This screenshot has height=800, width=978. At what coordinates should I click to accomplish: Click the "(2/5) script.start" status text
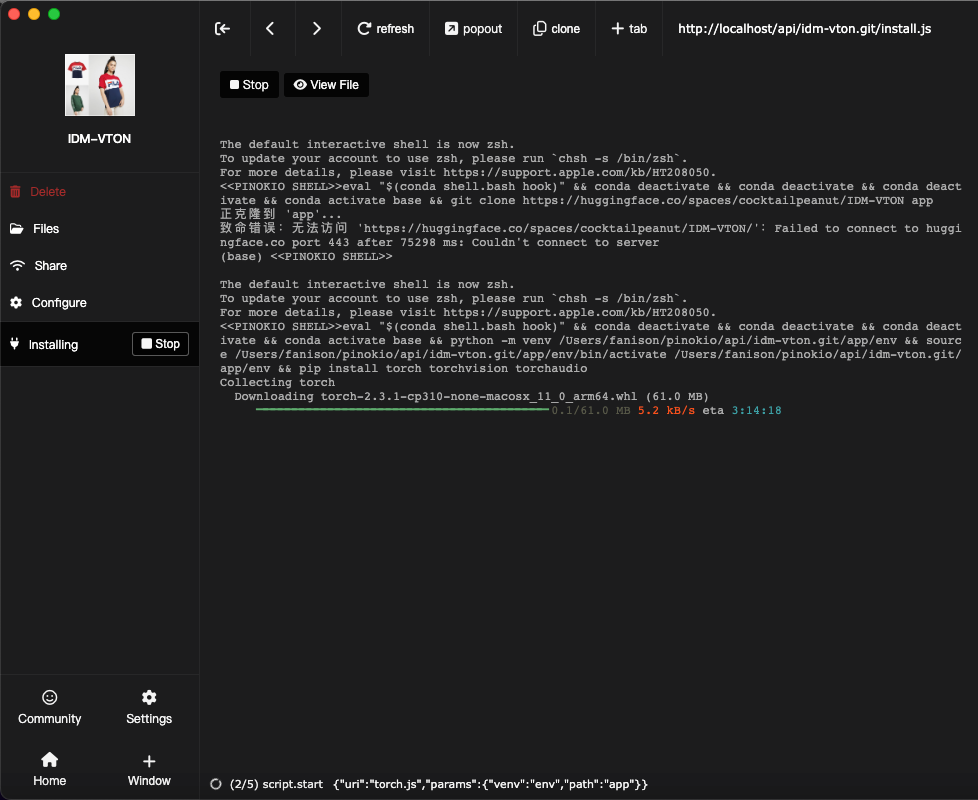(276, 784)
